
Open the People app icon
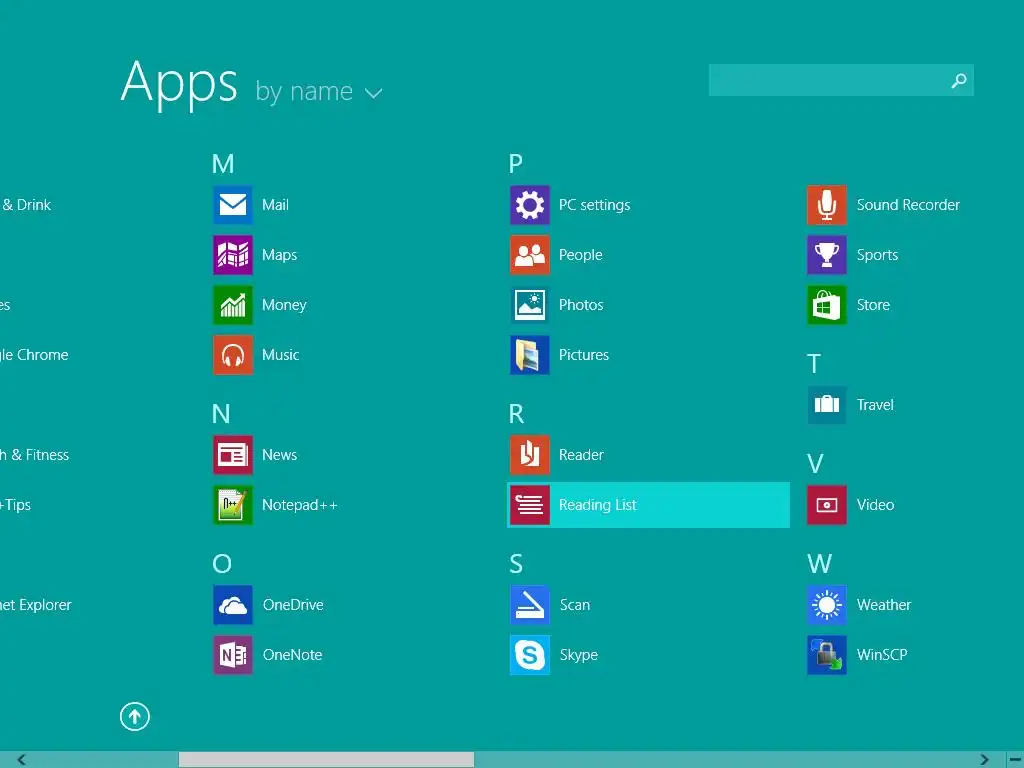coord(530,255)
